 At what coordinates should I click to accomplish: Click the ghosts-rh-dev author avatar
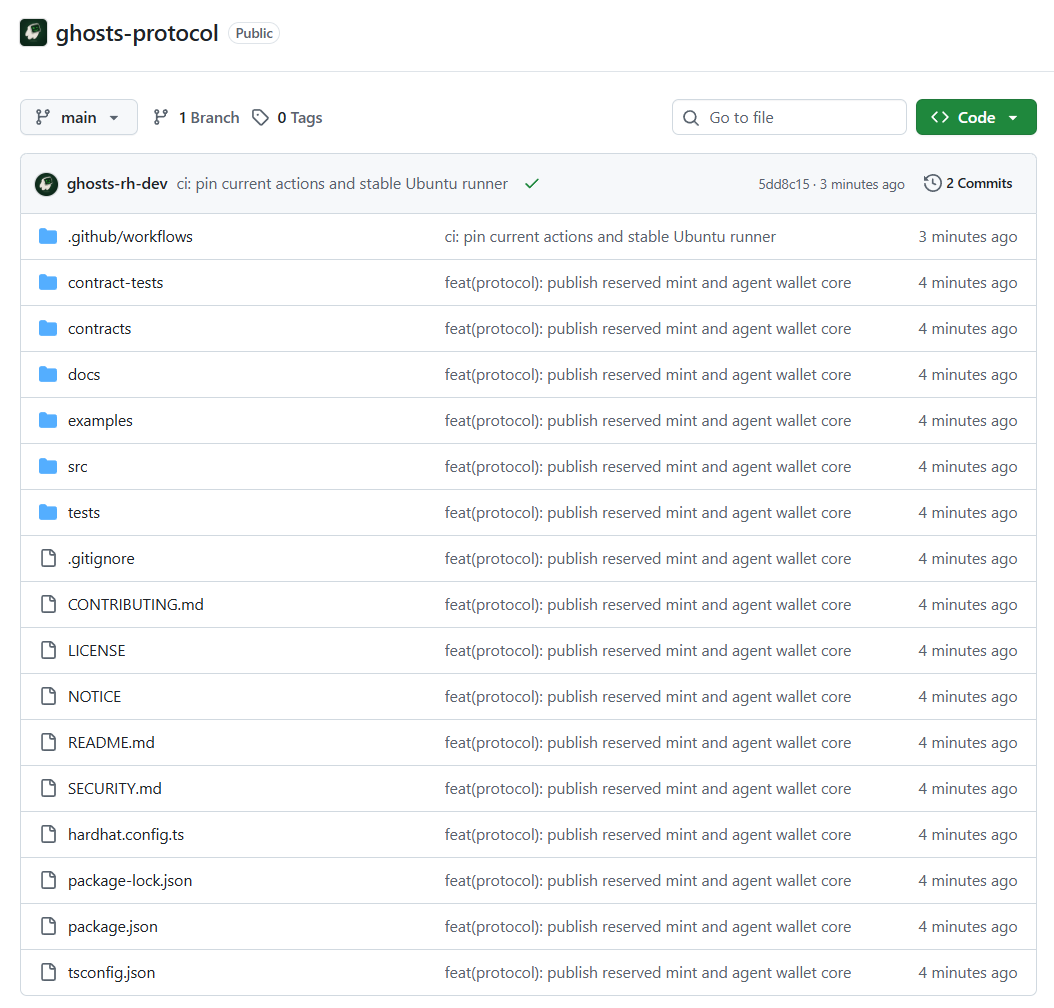[46, 183]
